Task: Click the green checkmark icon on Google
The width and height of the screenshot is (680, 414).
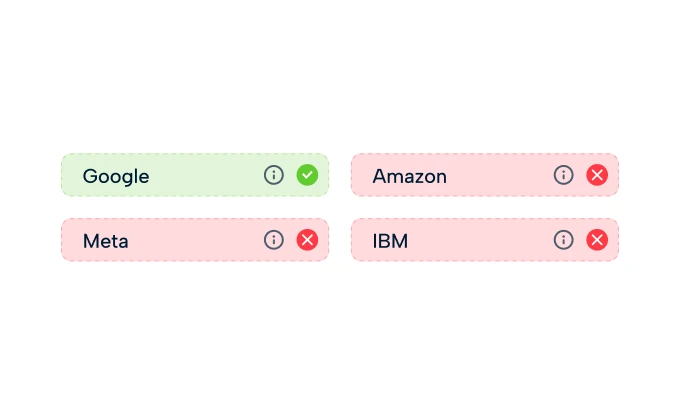Action: 307,175
